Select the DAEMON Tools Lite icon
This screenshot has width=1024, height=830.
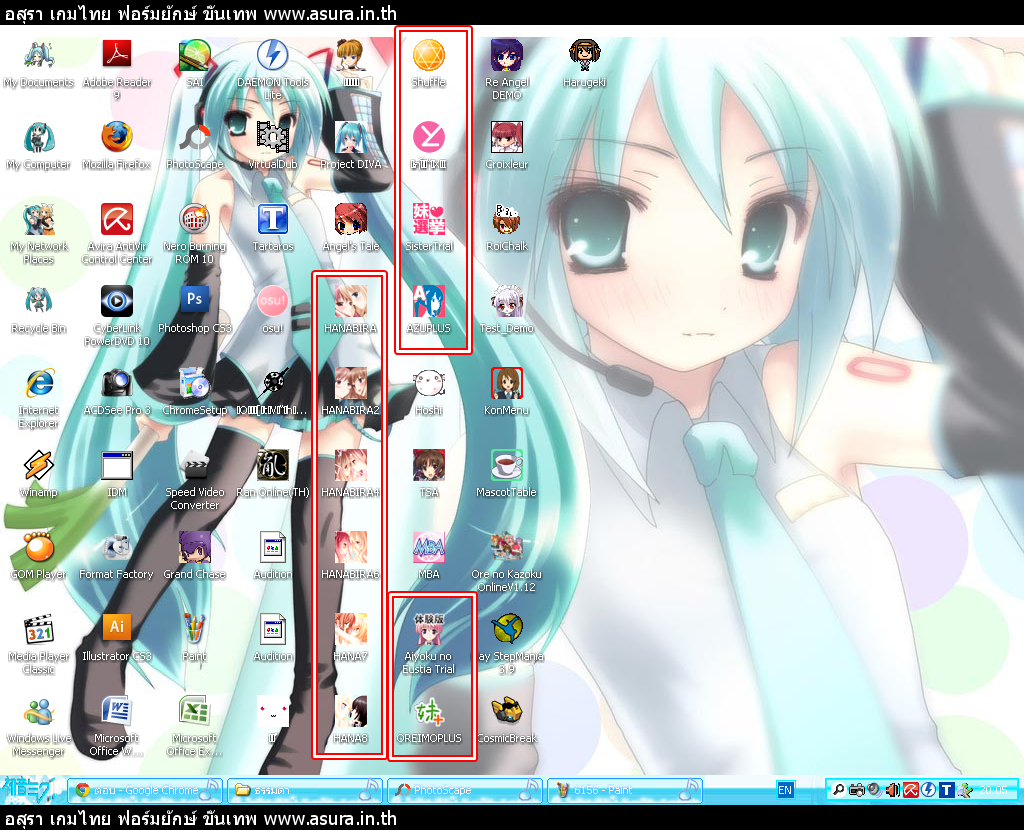(x=273, y=55)
